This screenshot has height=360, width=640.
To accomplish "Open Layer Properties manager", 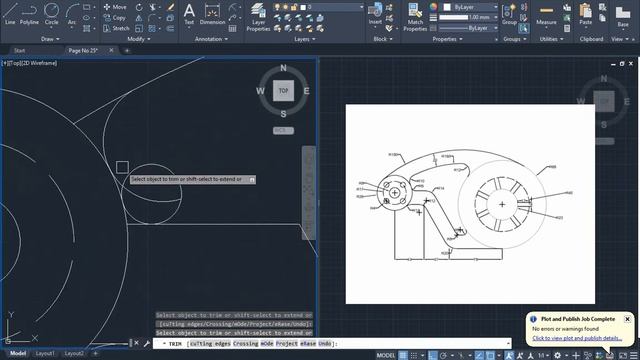I will pyautogui.click(x=258, y=17).
